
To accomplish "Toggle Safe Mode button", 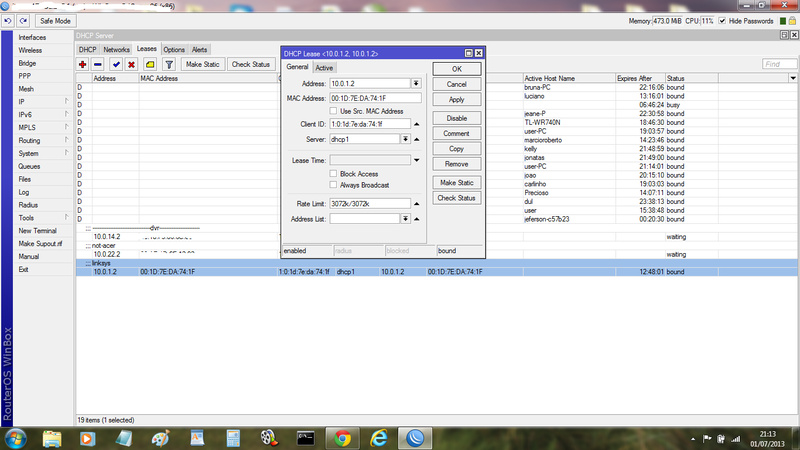I will (x=55, y=21).
